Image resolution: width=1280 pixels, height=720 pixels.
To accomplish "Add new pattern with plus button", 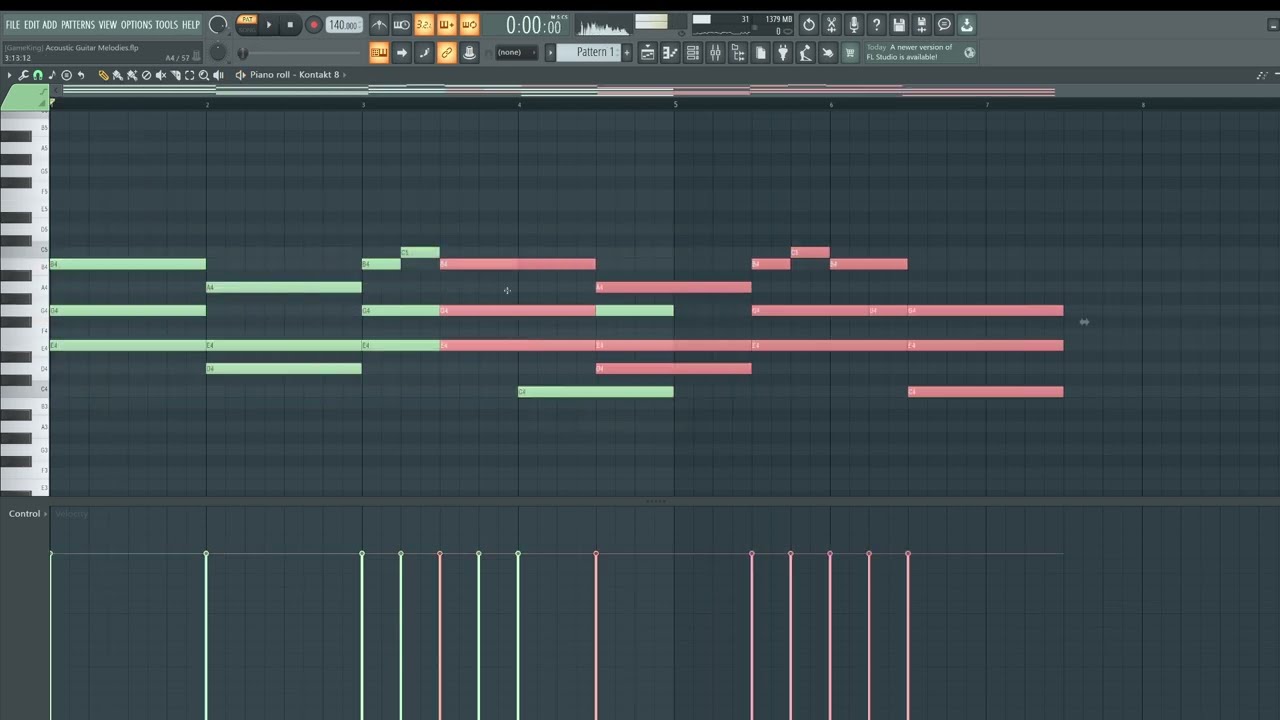I will (x=627, y=52).
